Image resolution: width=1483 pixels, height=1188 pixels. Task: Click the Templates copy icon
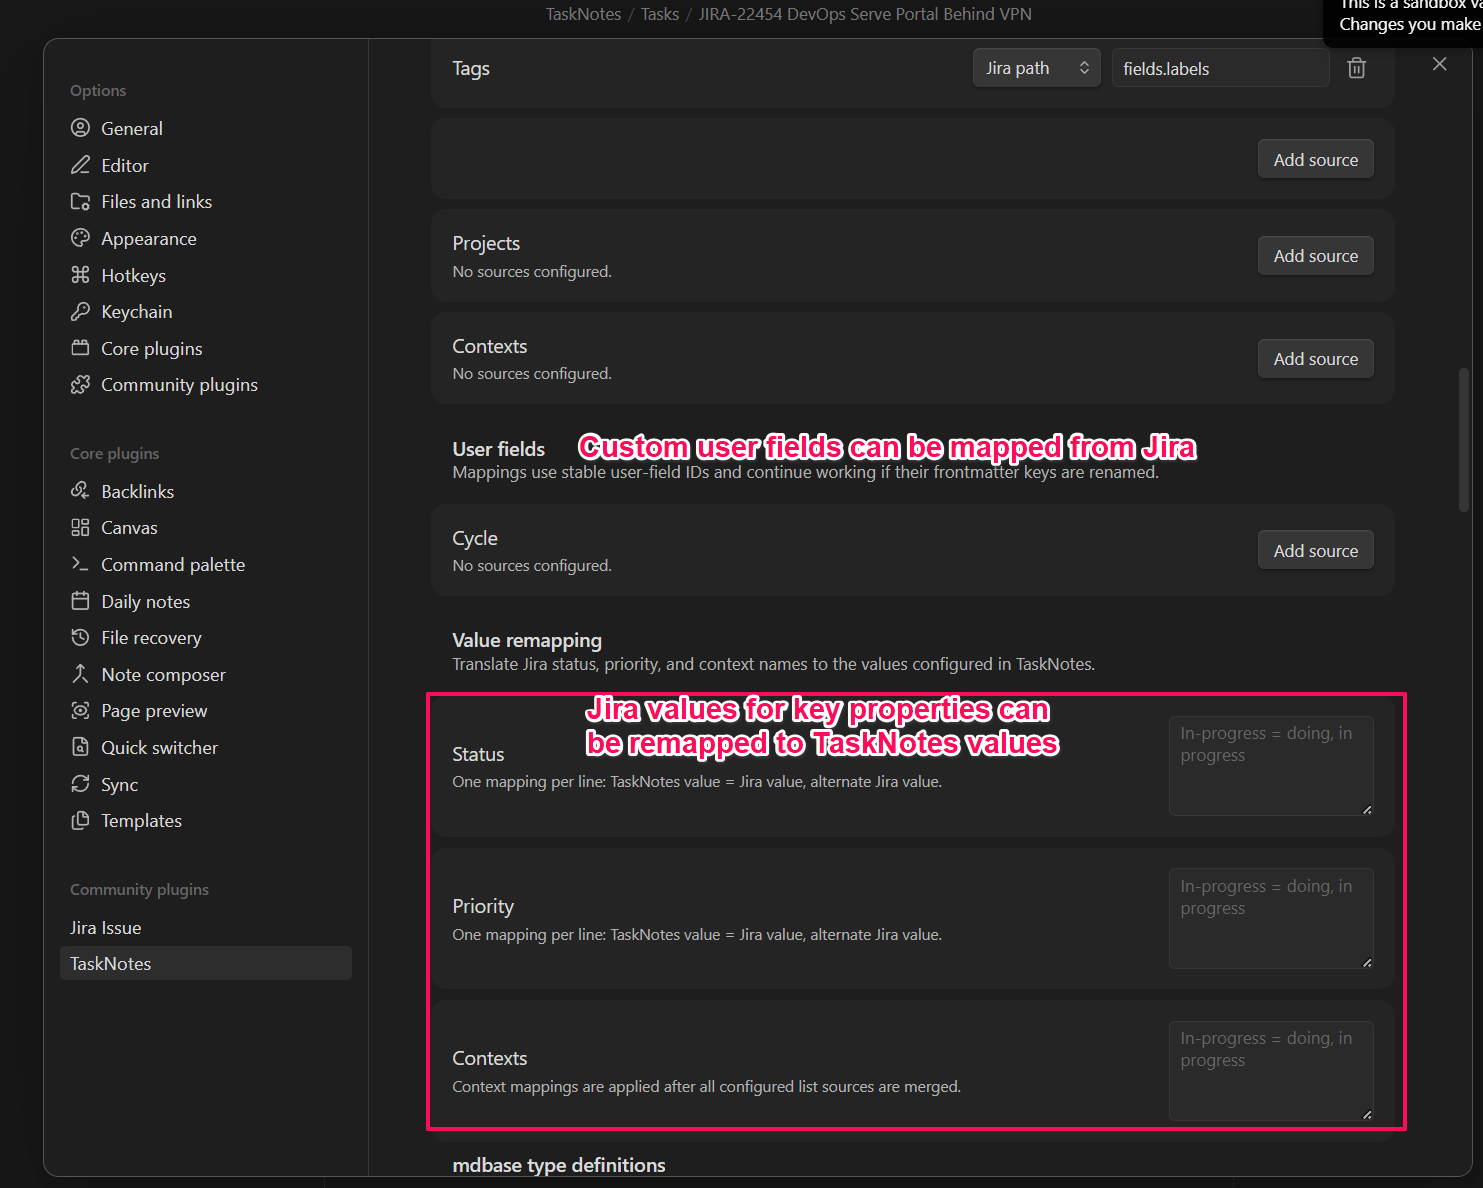point(80,820)
